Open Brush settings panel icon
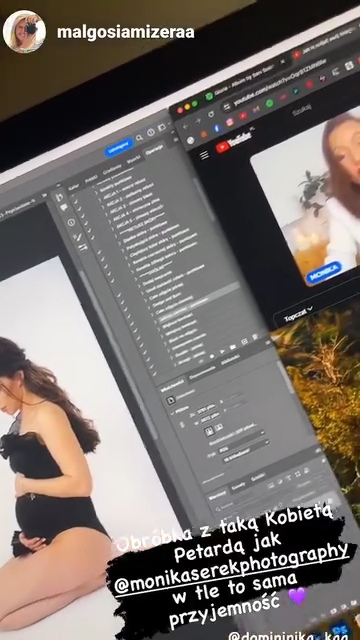The height and width of the screenshot is (640, 360). coord(77,237)
